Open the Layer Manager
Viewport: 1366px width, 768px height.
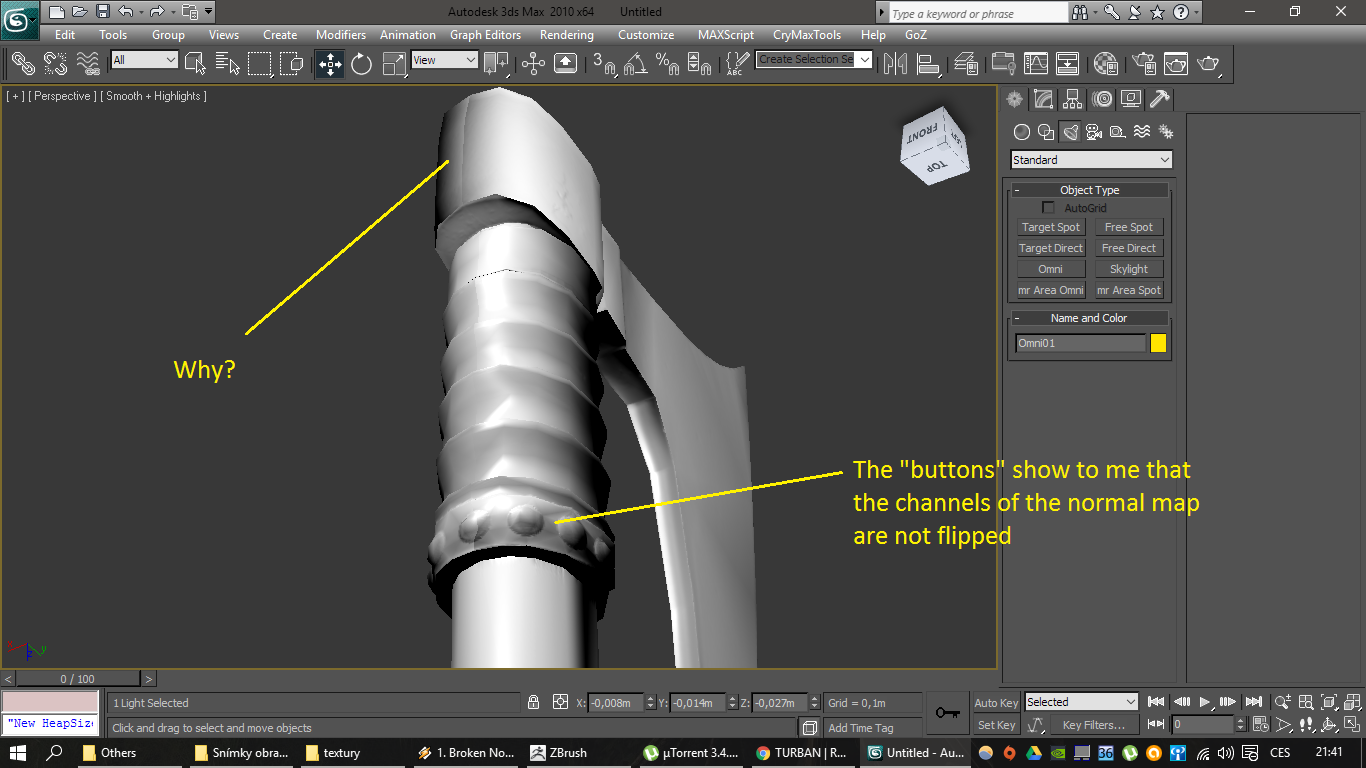[966, 64]
